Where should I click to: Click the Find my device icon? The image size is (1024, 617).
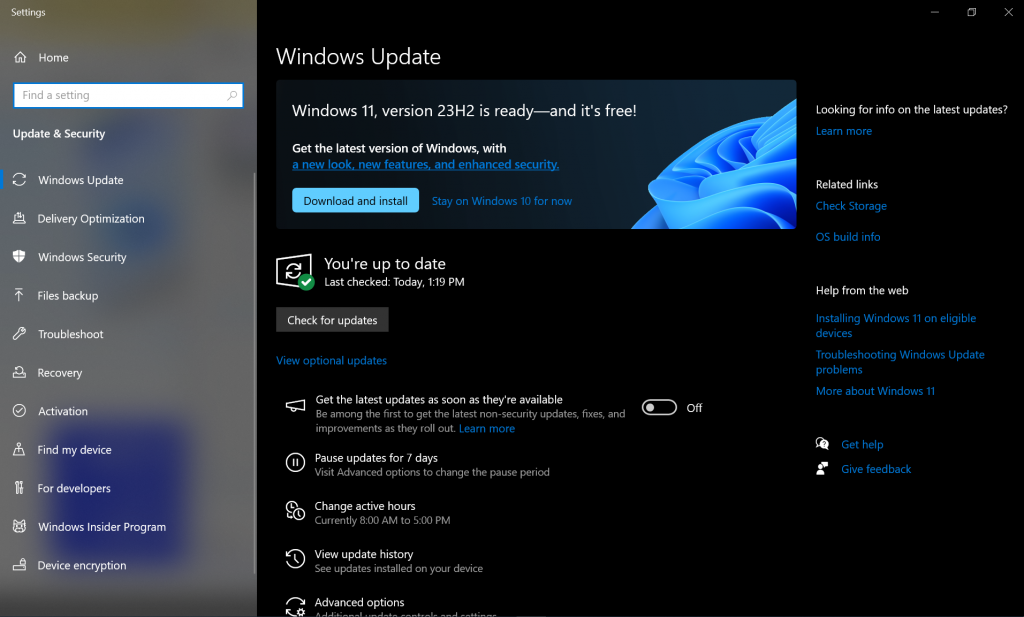point(20,449)
